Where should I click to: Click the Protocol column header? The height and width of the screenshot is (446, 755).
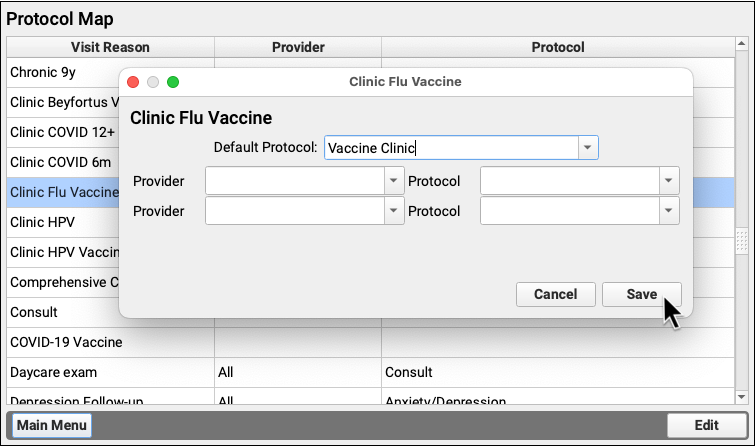tap(558, 47)
